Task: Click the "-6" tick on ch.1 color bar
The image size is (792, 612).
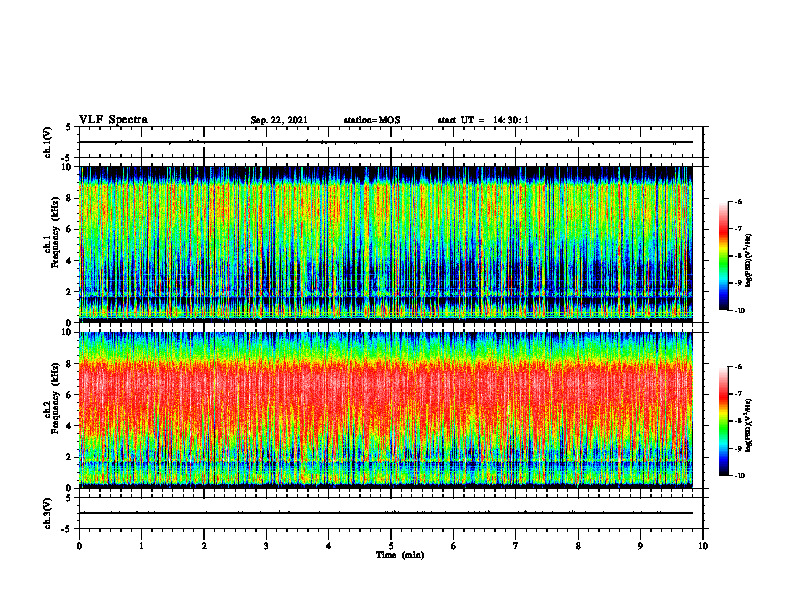Action: 738,201
